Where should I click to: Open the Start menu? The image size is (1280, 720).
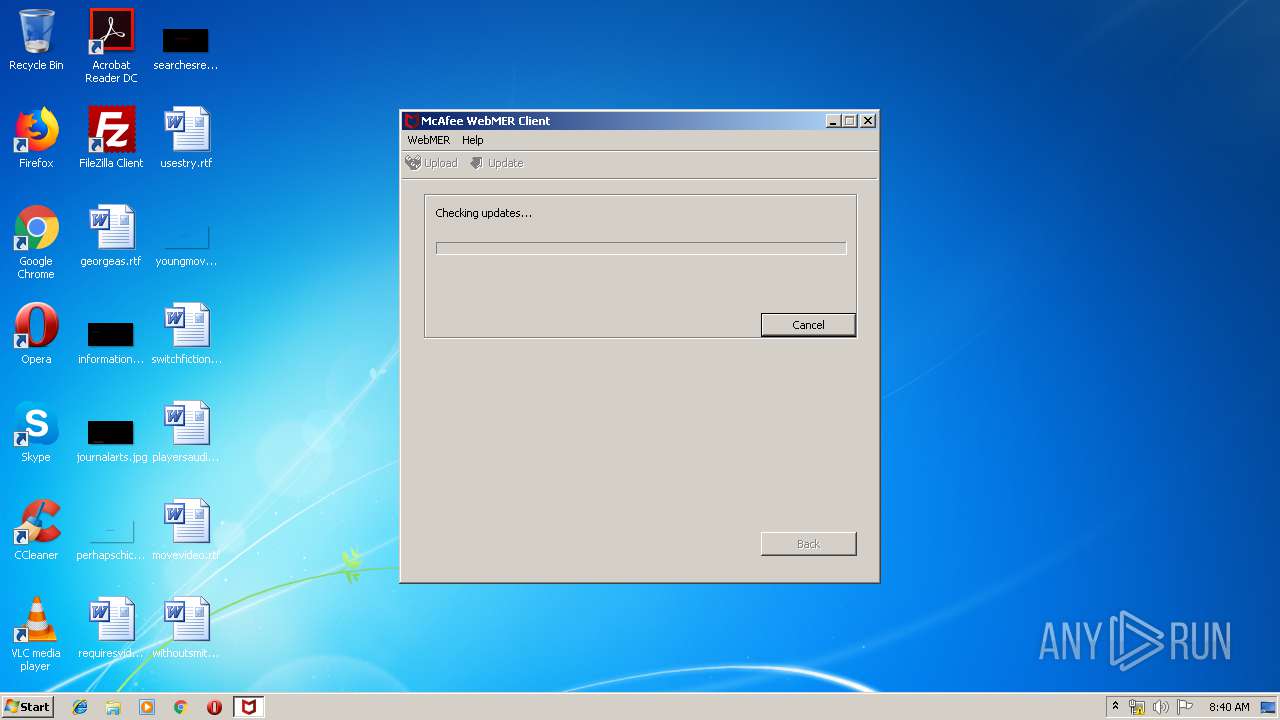point(27,706)
